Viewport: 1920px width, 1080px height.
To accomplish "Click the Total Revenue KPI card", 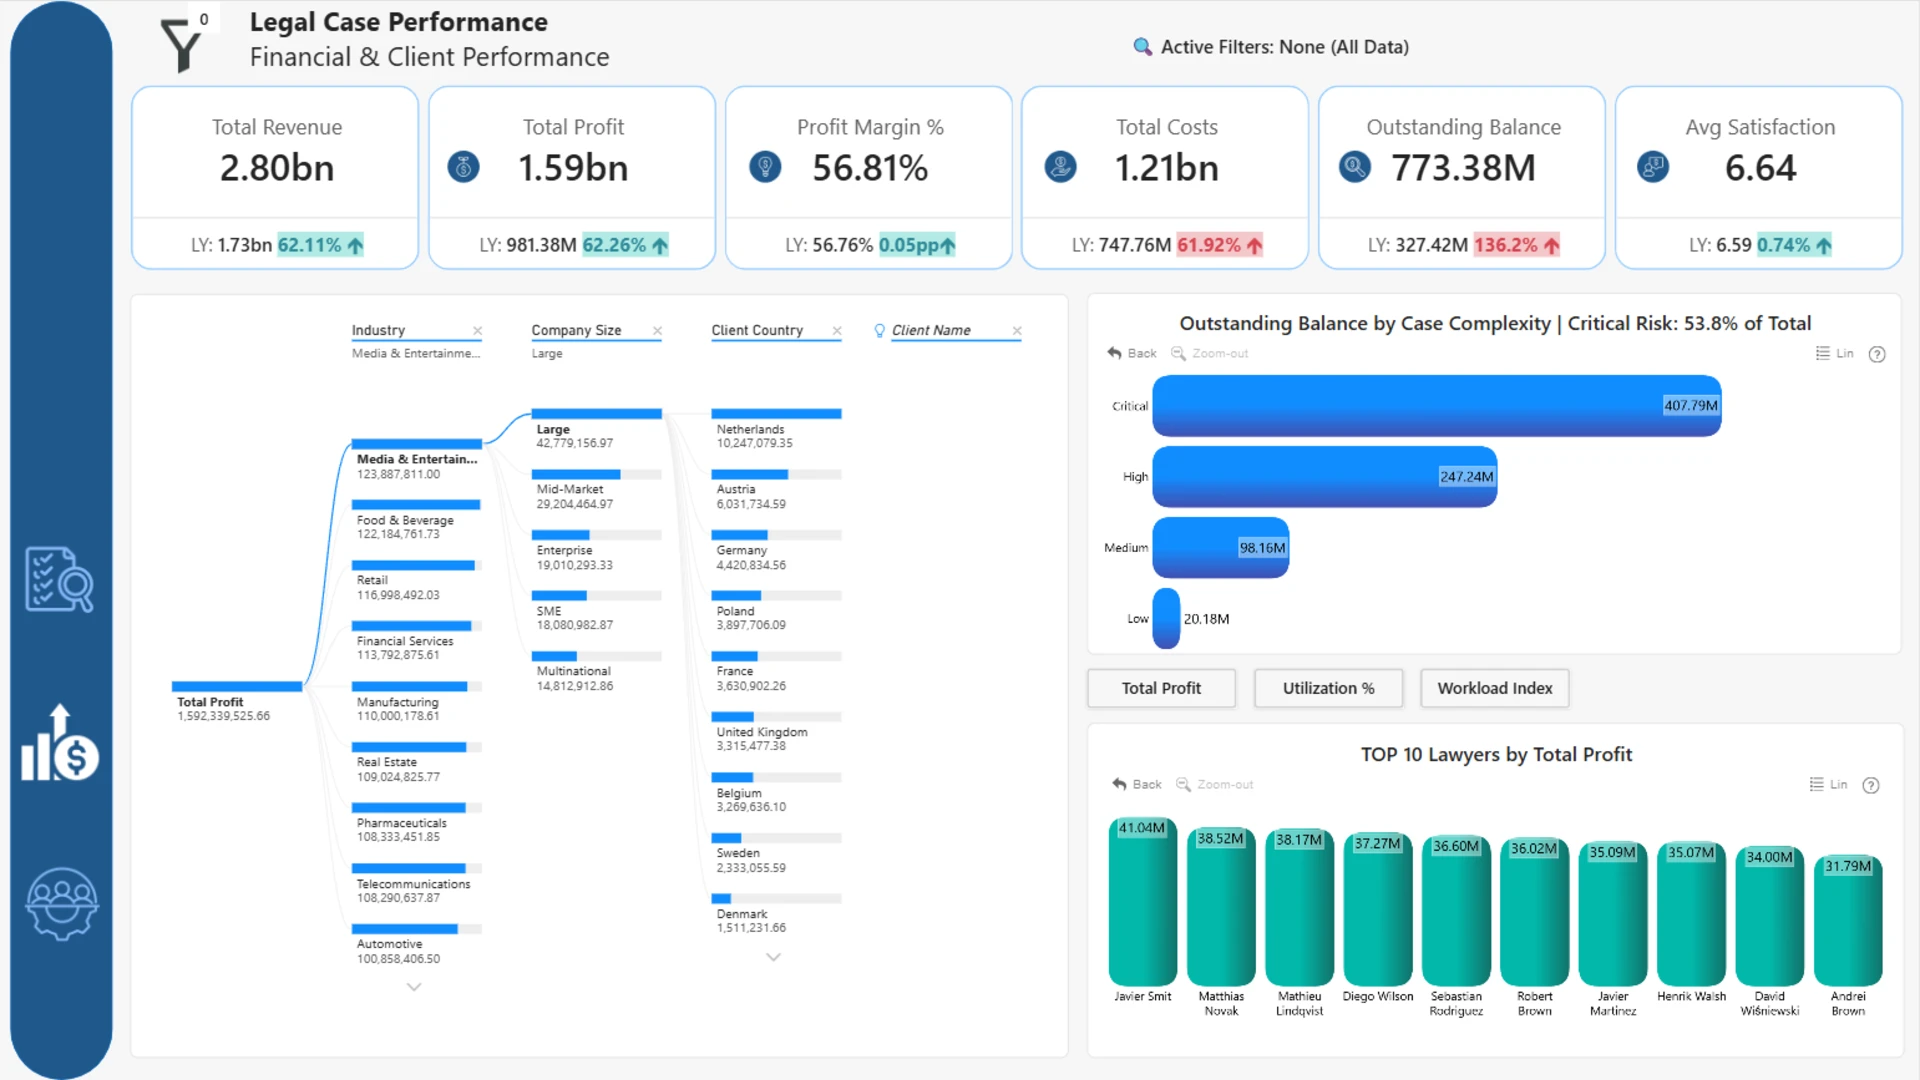I will [x=275, y=178].
